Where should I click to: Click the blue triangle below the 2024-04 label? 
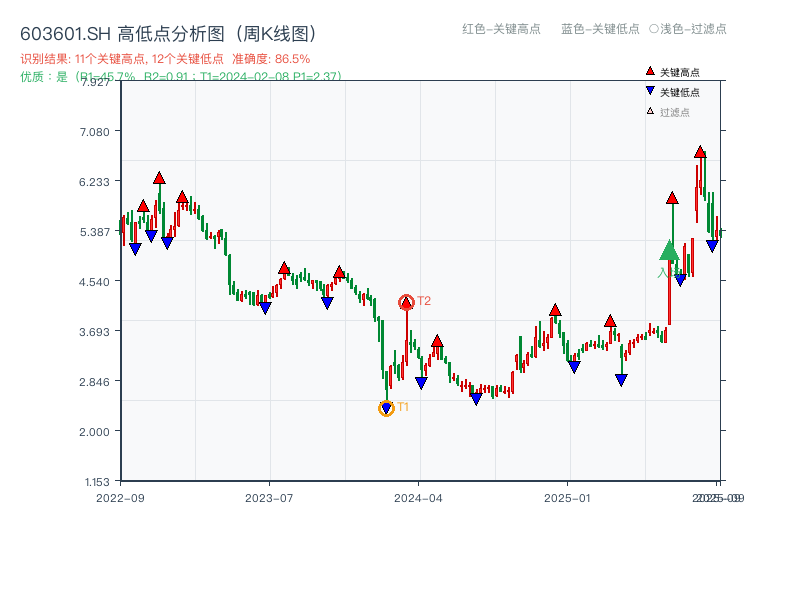[x=421, y=380]
